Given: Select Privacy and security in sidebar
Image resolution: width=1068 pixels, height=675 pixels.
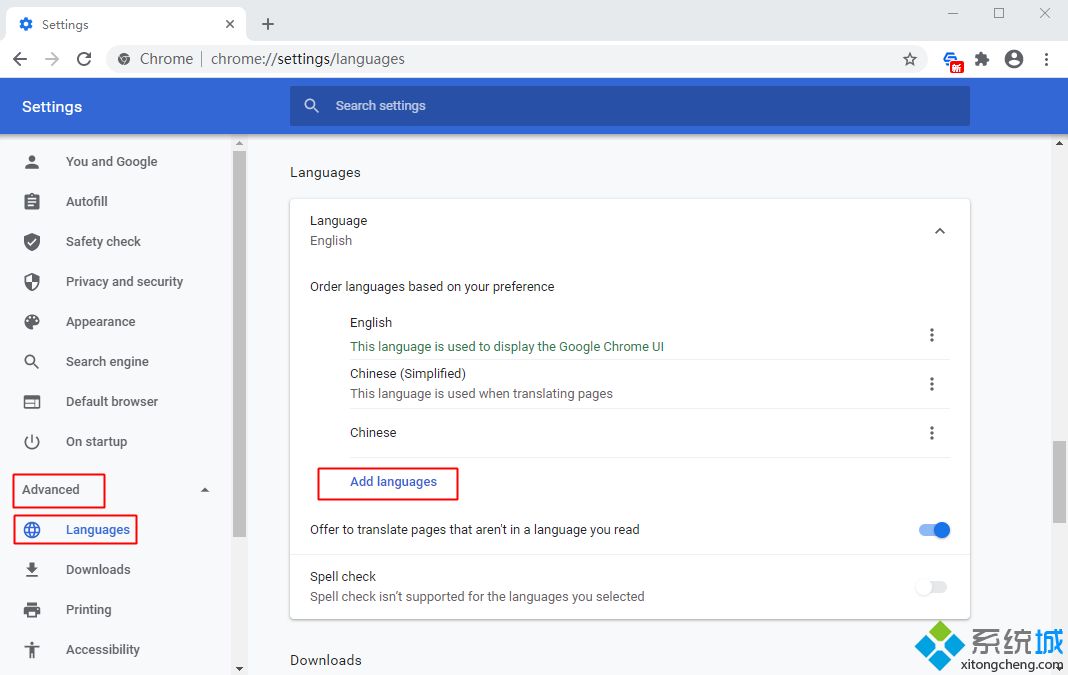Looking at the screenshot, I should click(125, 281).
